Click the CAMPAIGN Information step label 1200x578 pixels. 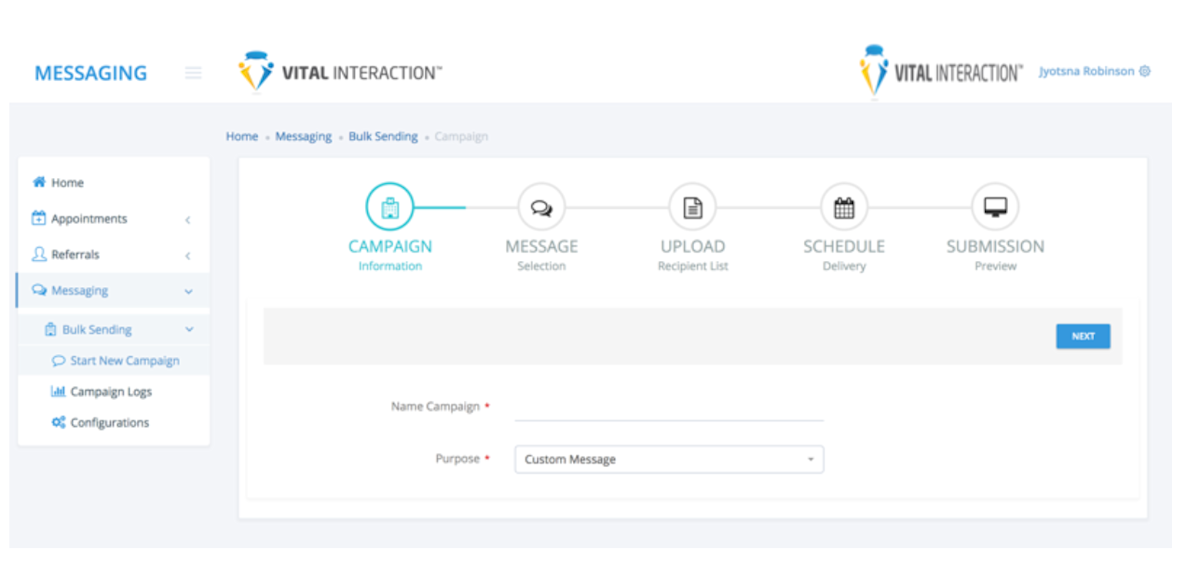tap(390, 255)
